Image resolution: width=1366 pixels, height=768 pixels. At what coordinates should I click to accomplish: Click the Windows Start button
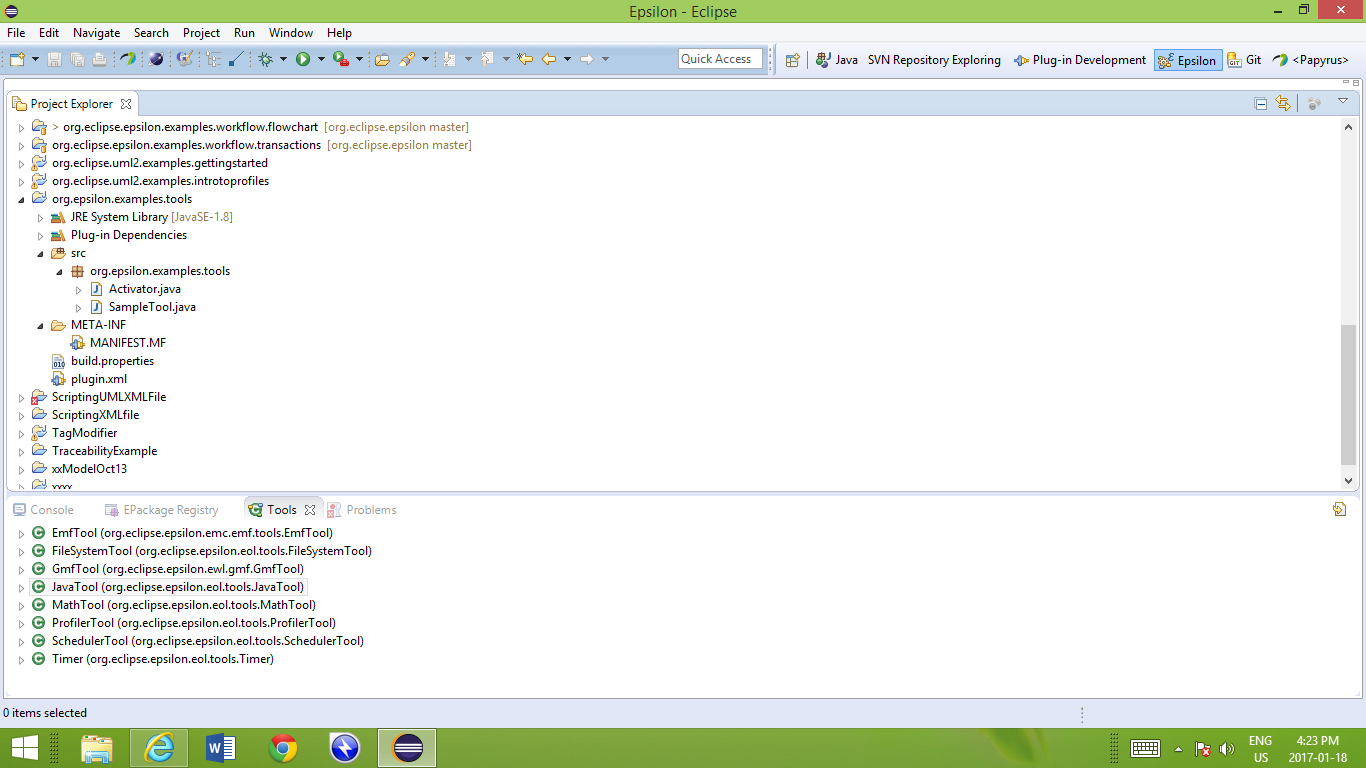point(24,748)
